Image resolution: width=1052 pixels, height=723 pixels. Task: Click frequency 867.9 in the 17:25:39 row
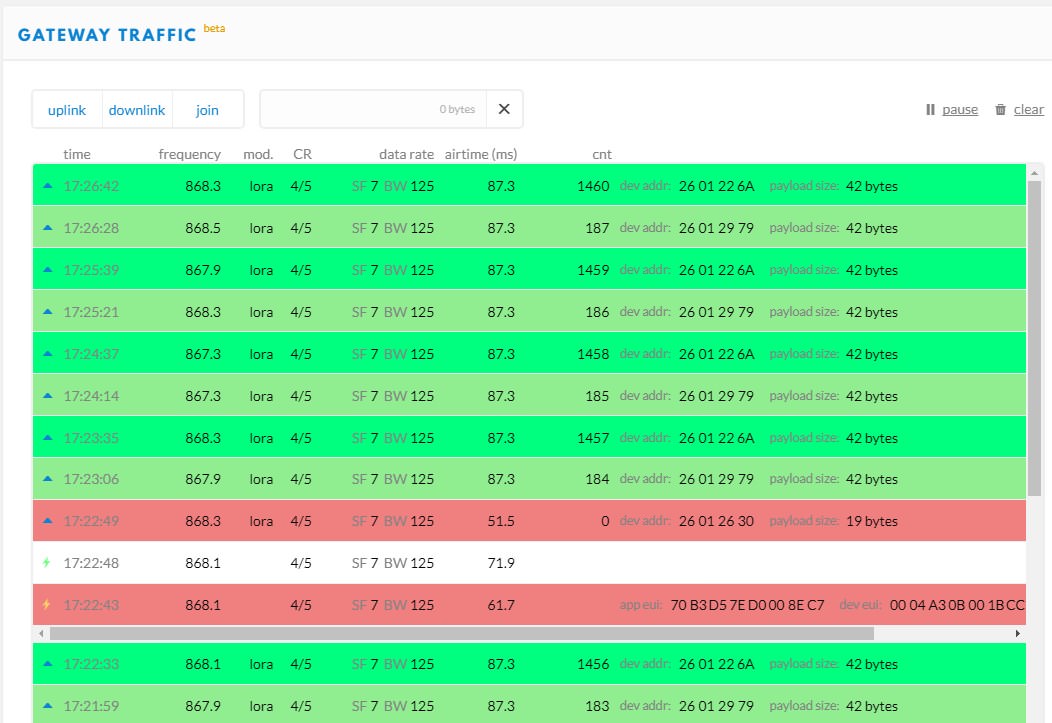pyautogui.click(x=203, y=270)
